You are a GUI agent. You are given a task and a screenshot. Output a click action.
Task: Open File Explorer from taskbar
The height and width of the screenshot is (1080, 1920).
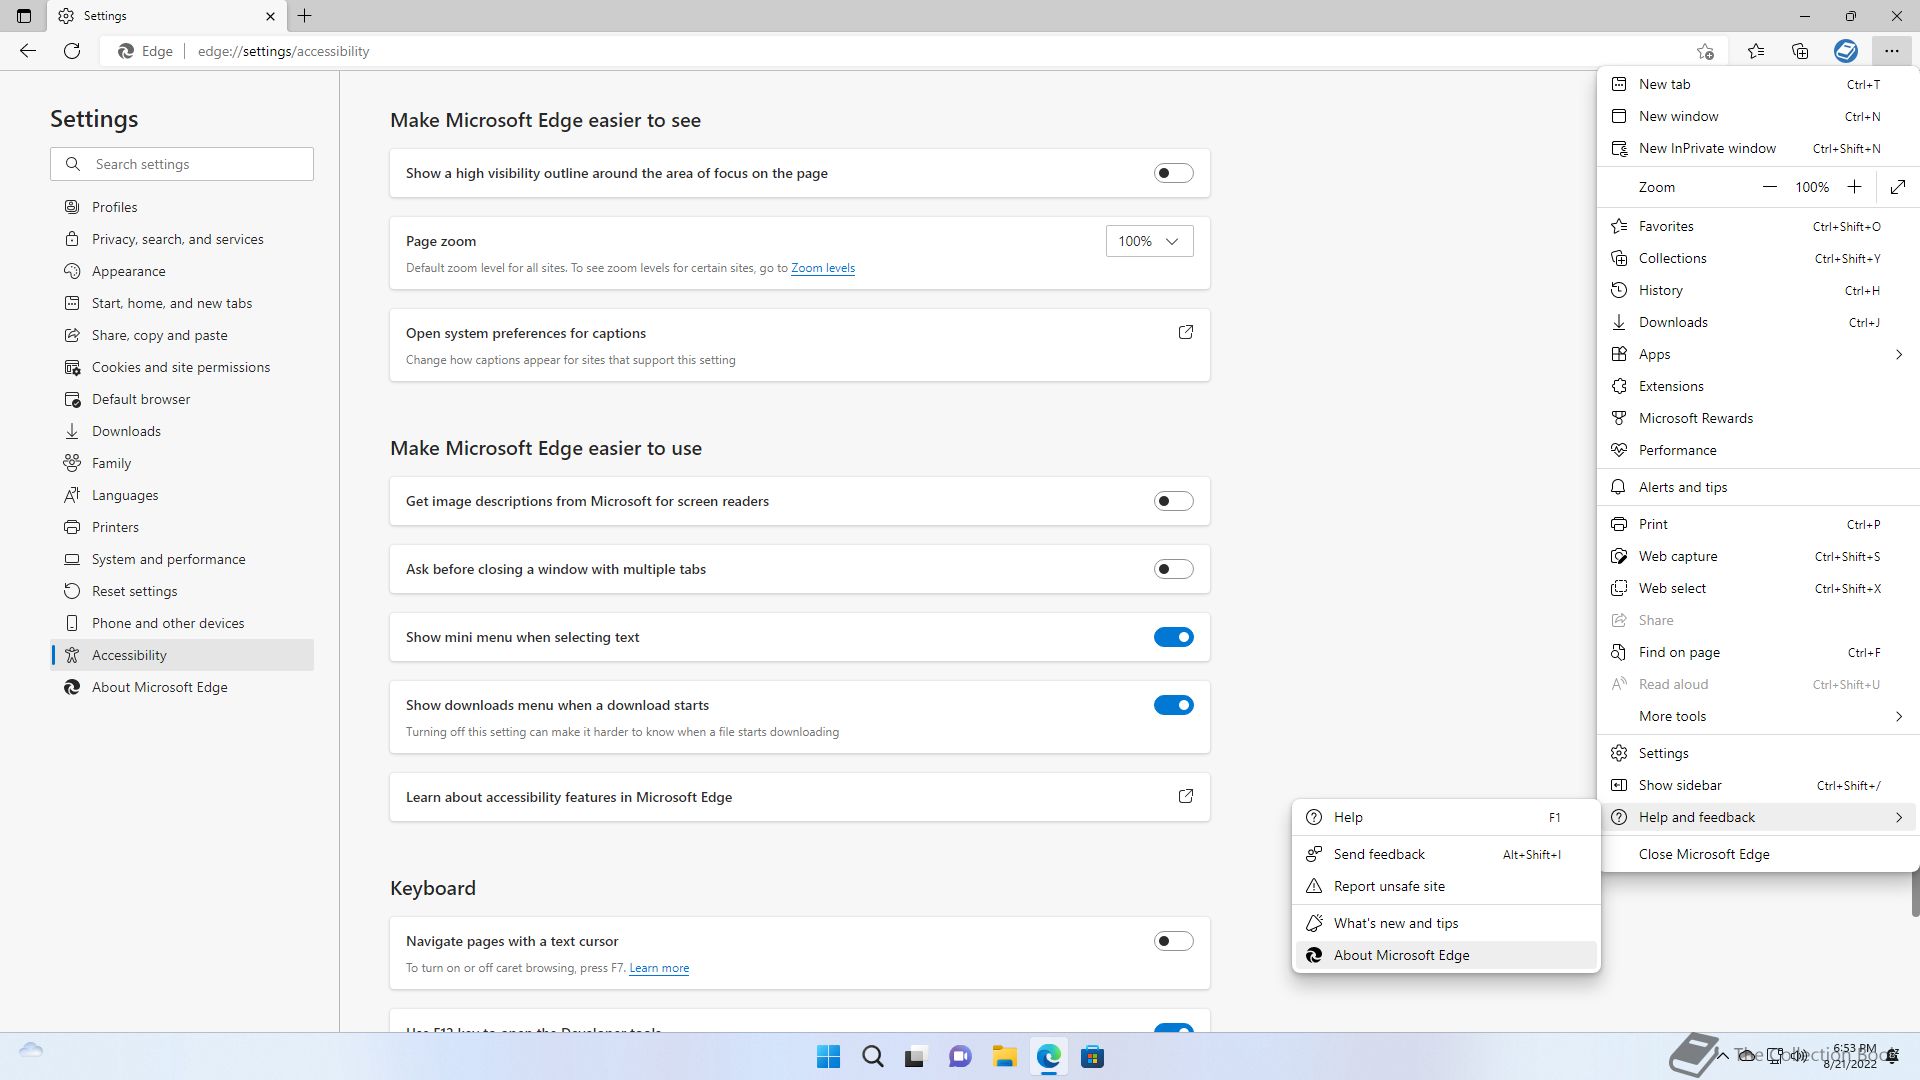point(1004,1057)
